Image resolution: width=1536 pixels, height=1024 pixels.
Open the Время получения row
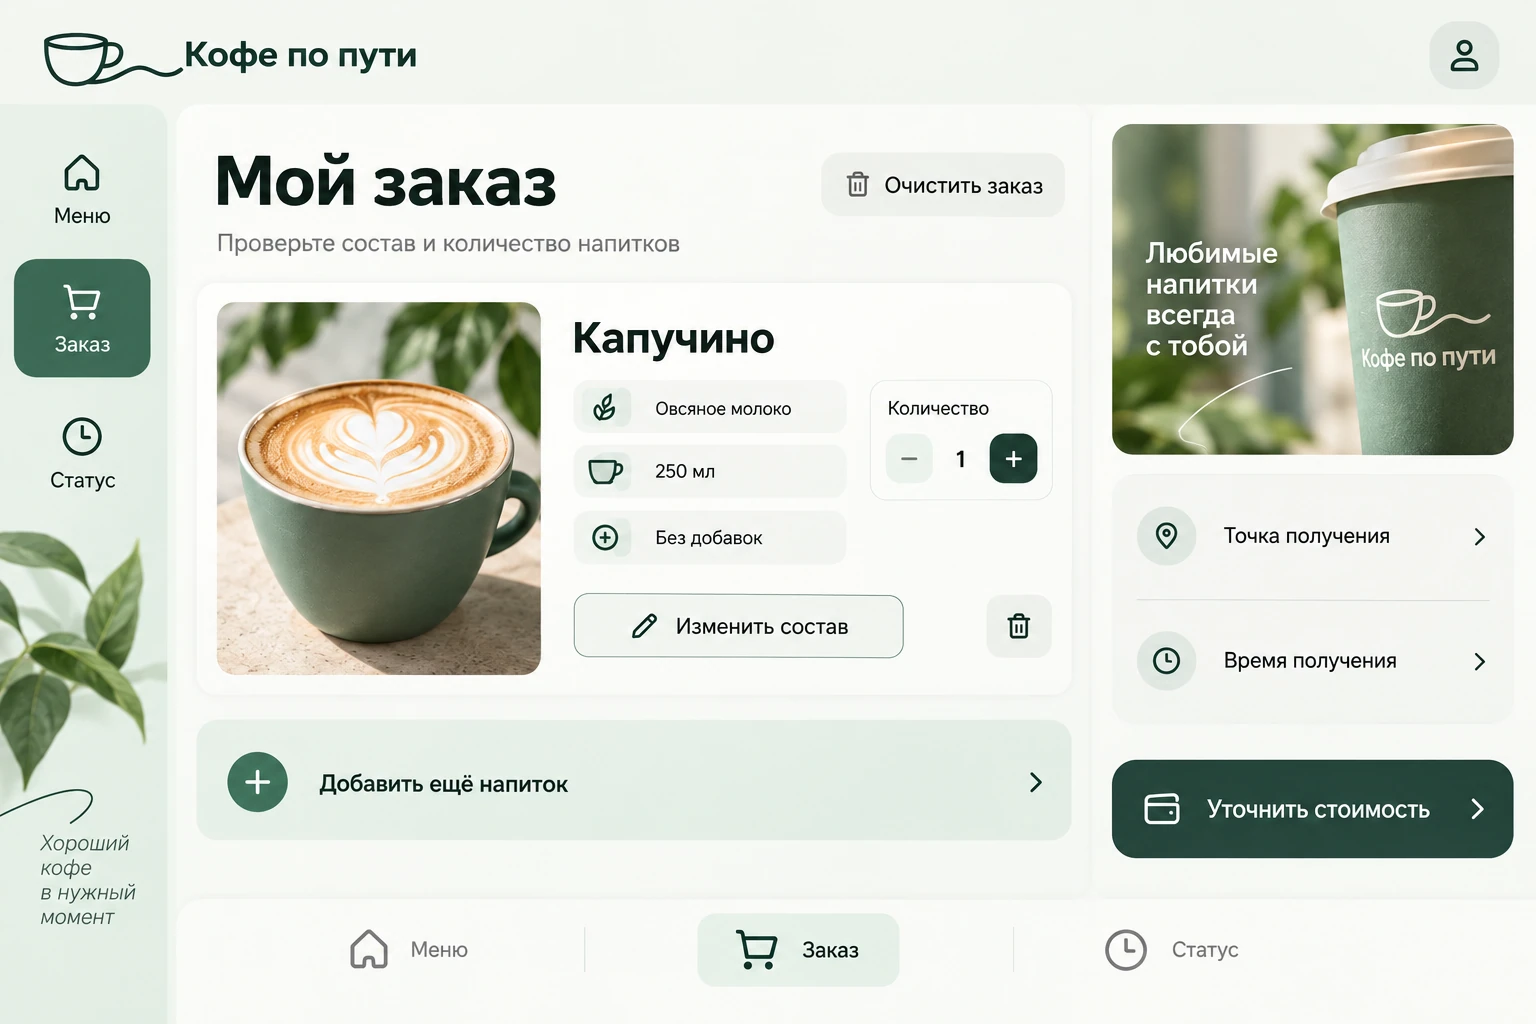pos(1313,661)
